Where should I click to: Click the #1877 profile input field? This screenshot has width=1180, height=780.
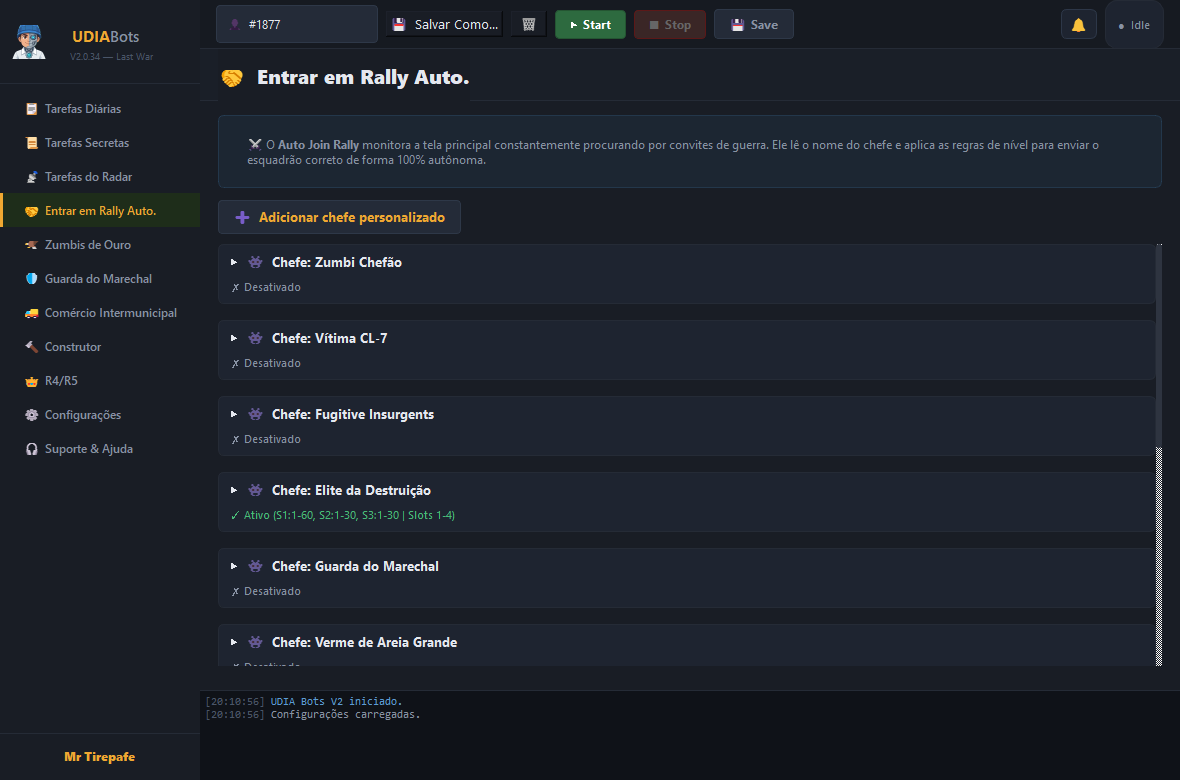tap(297, 24)
